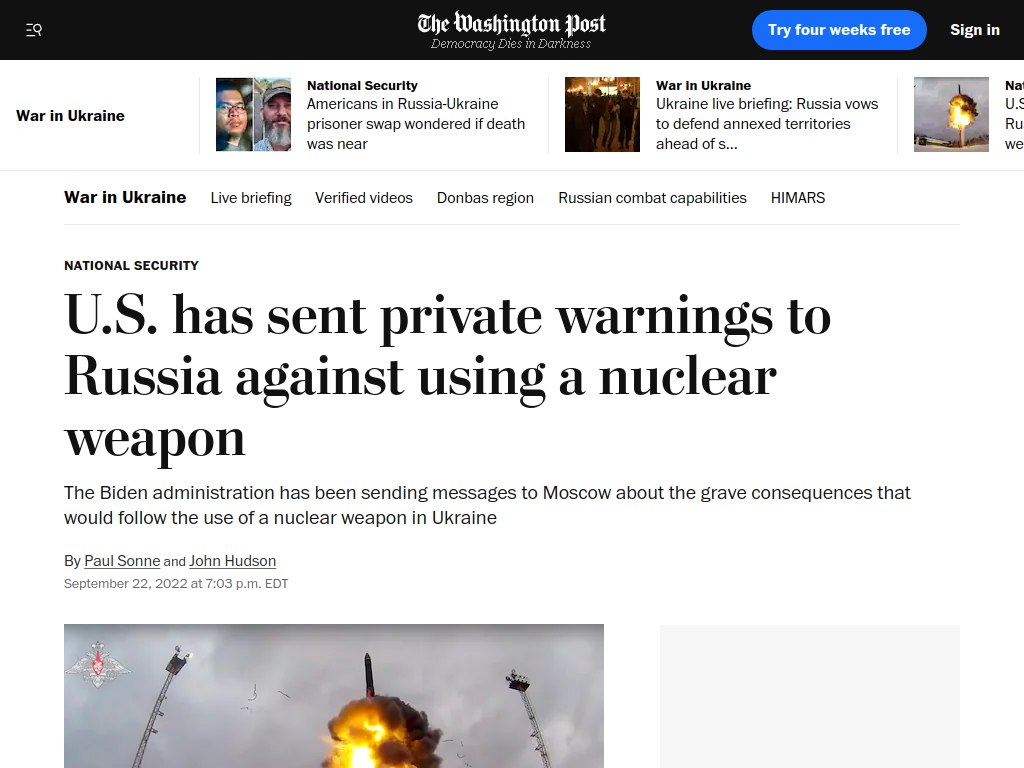This screenshot has width=1024, height=768.
Task: Click the missile launch article image
Action: tap(334, 696)
